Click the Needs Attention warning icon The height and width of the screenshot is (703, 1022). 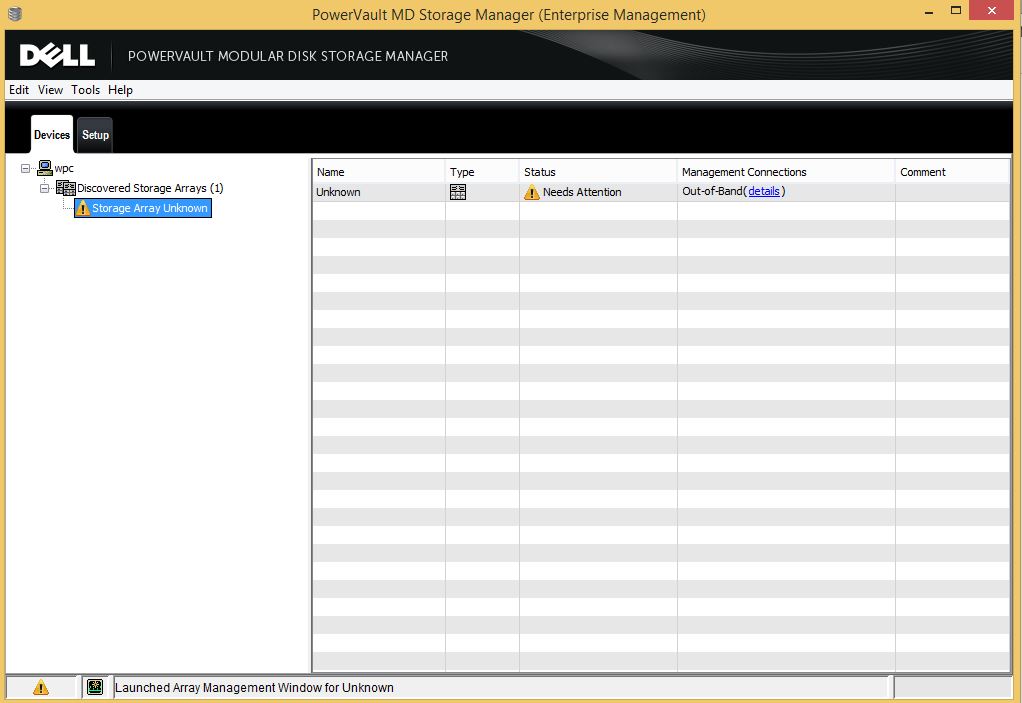[532, 192]
